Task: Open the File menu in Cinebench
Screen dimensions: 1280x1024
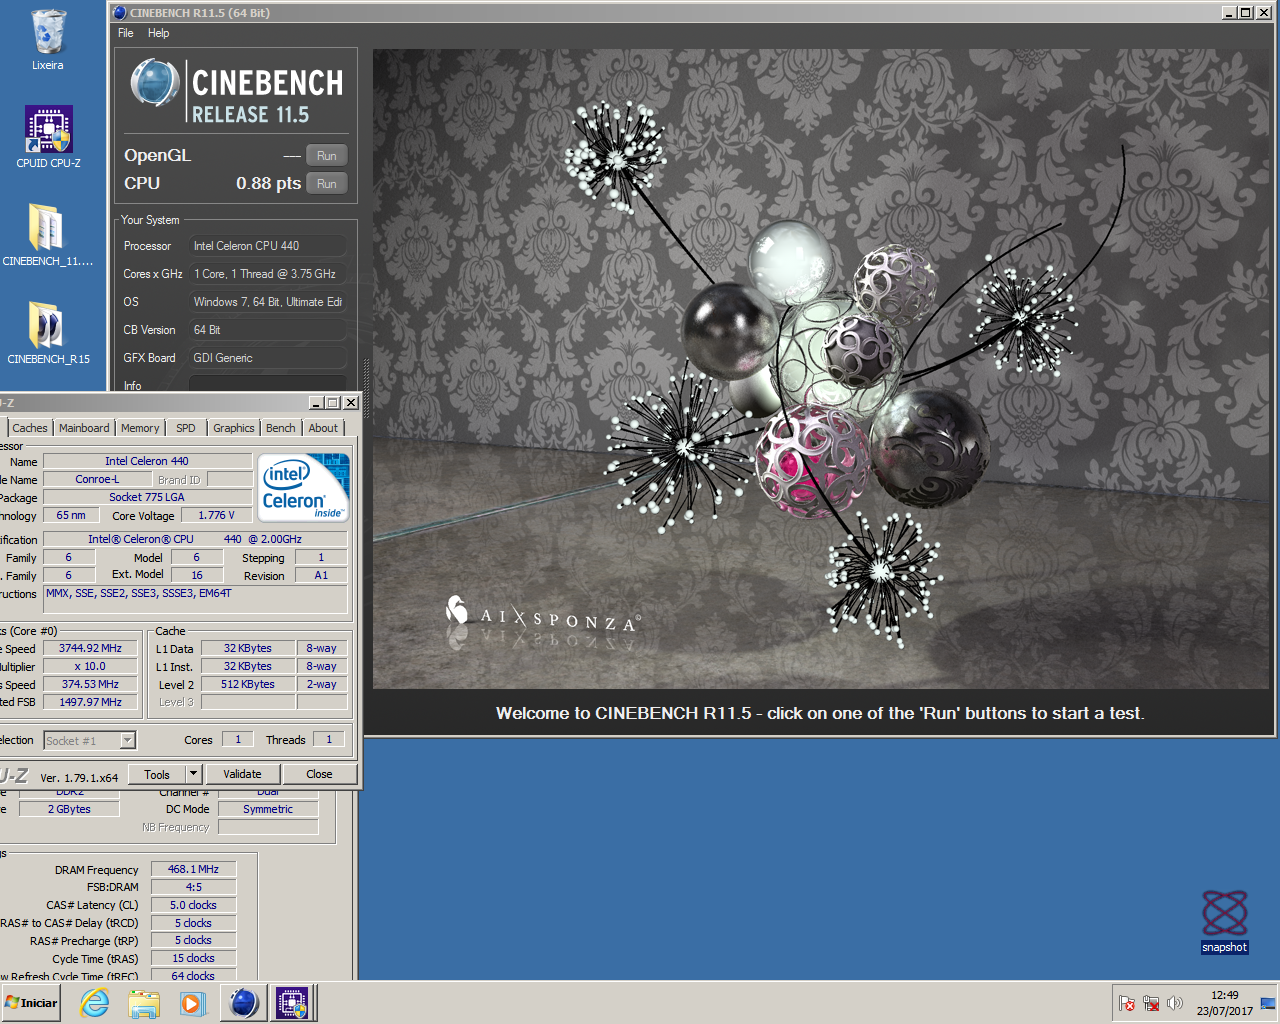Action: coord(126,33)
